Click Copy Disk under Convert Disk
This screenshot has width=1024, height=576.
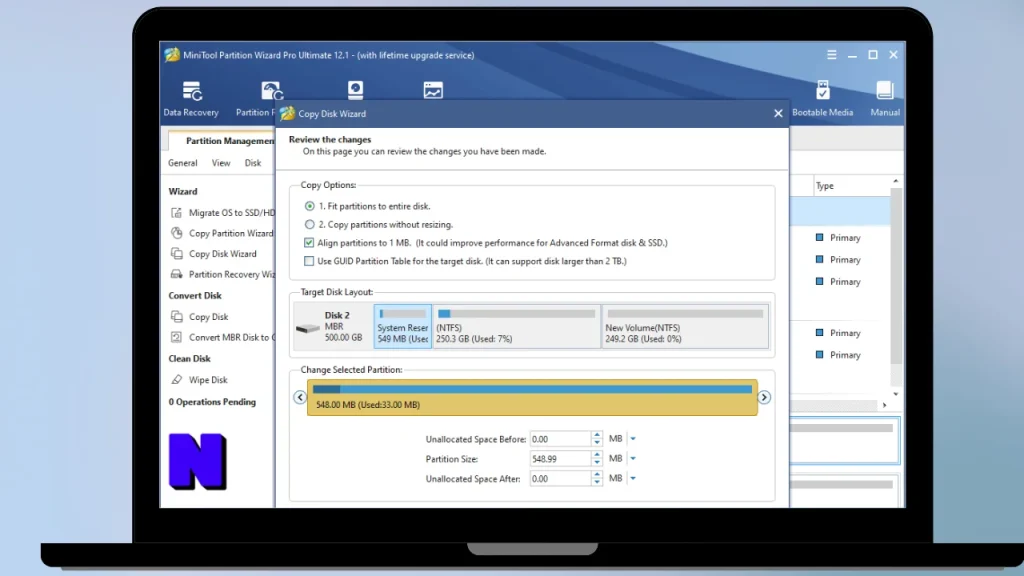208,317
